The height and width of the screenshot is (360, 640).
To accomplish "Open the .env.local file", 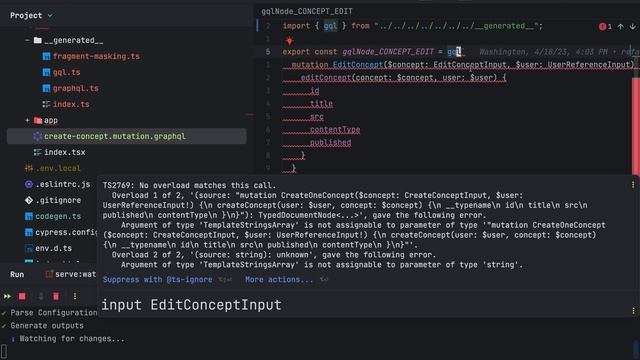I will [58, 168].
